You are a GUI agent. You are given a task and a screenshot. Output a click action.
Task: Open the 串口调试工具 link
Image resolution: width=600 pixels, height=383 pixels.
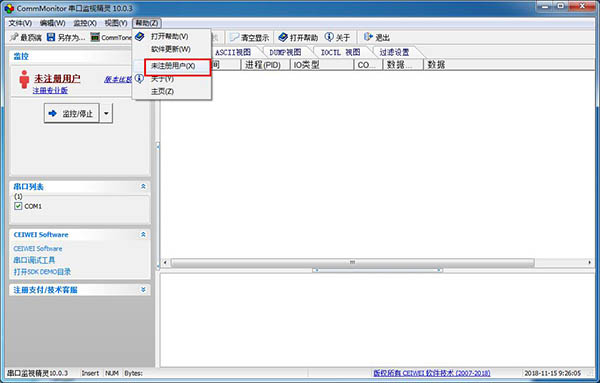tap(34, 260)
